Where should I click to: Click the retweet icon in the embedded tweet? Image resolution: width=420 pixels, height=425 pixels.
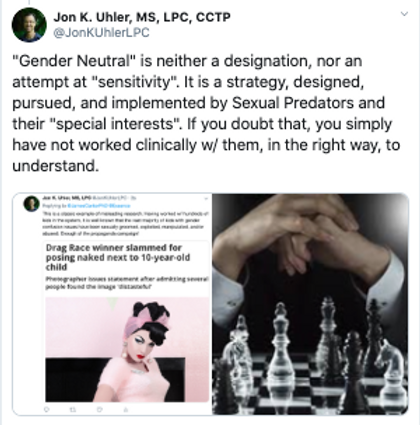[73, 409]
